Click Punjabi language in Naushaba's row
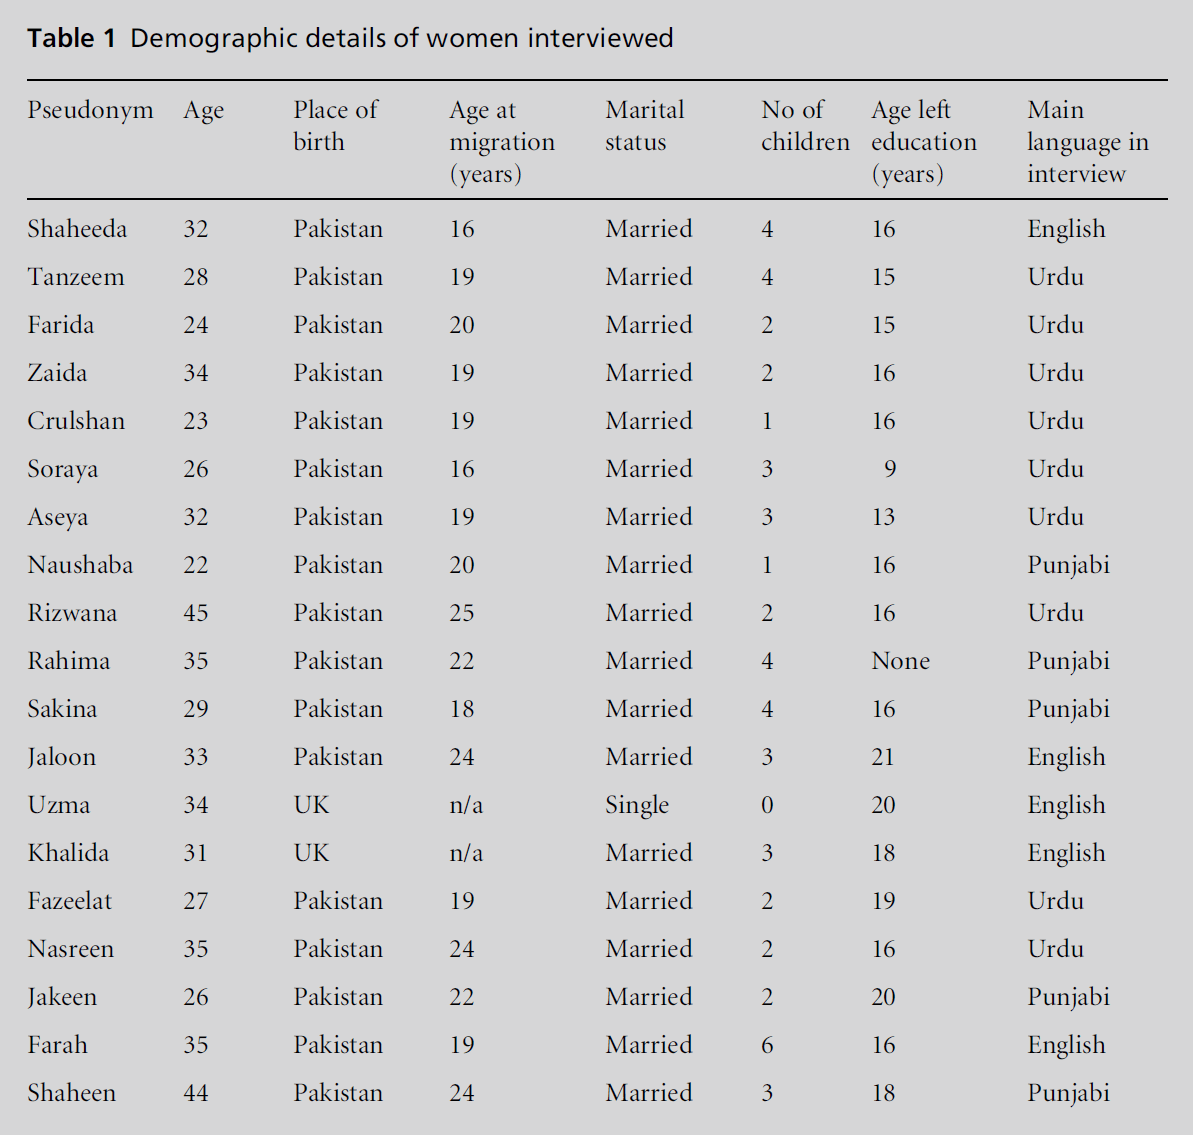Viewport: 1193px width, 1135px height. point(1068,565)
